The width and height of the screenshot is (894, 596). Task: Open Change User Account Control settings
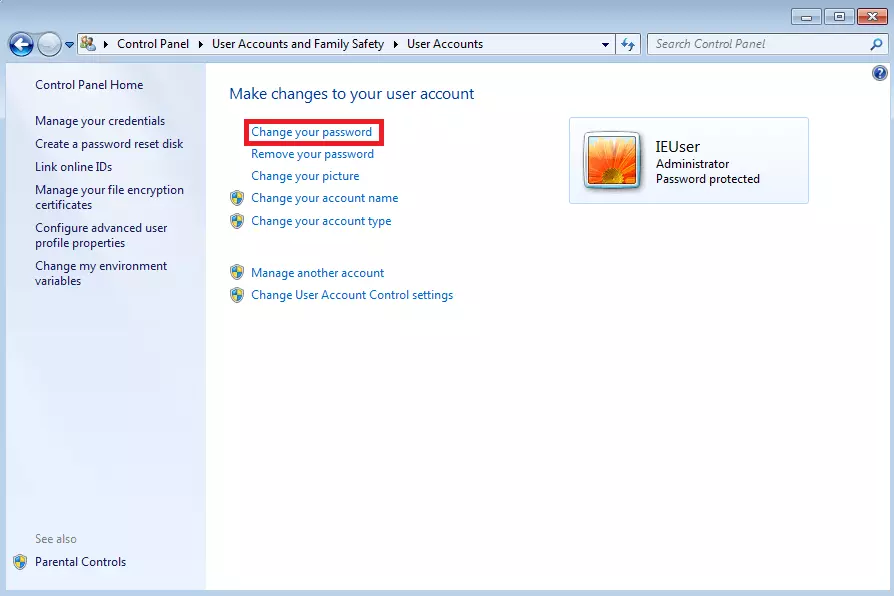click(352, 295)
